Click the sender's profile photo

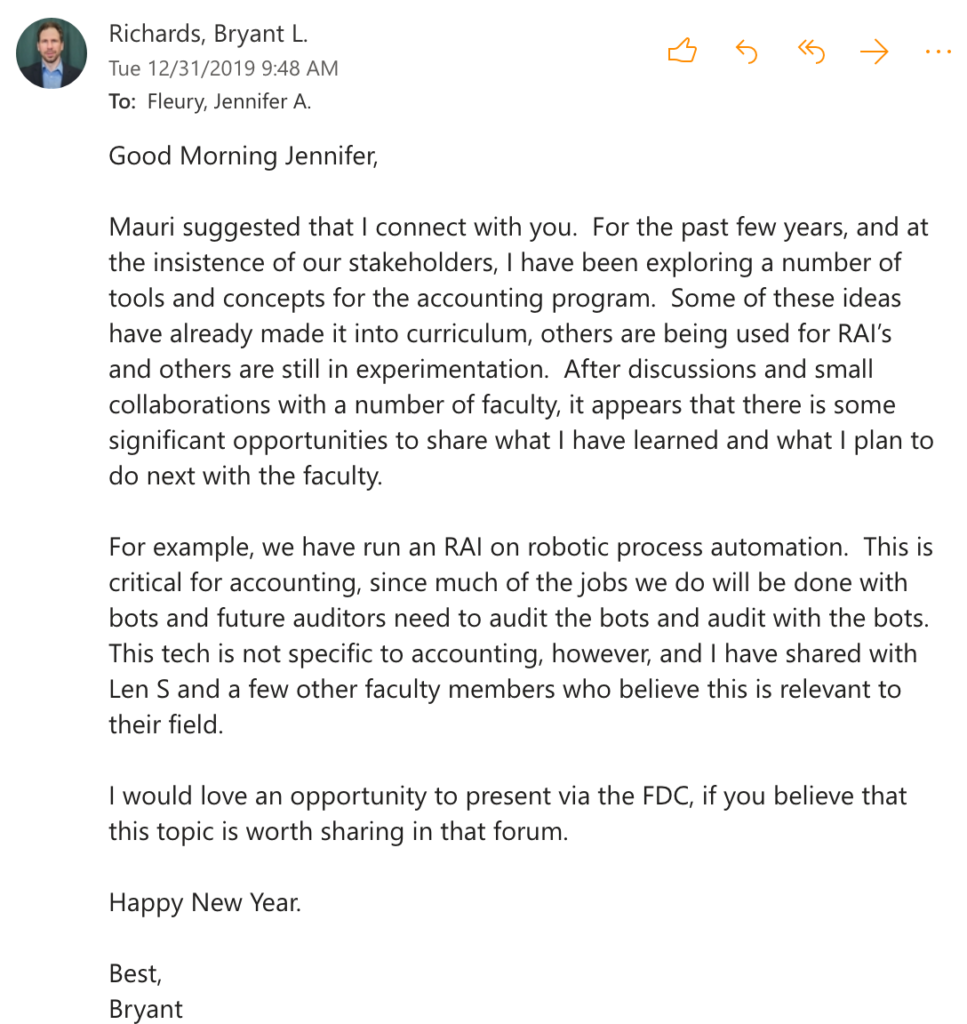pos(51,53)
